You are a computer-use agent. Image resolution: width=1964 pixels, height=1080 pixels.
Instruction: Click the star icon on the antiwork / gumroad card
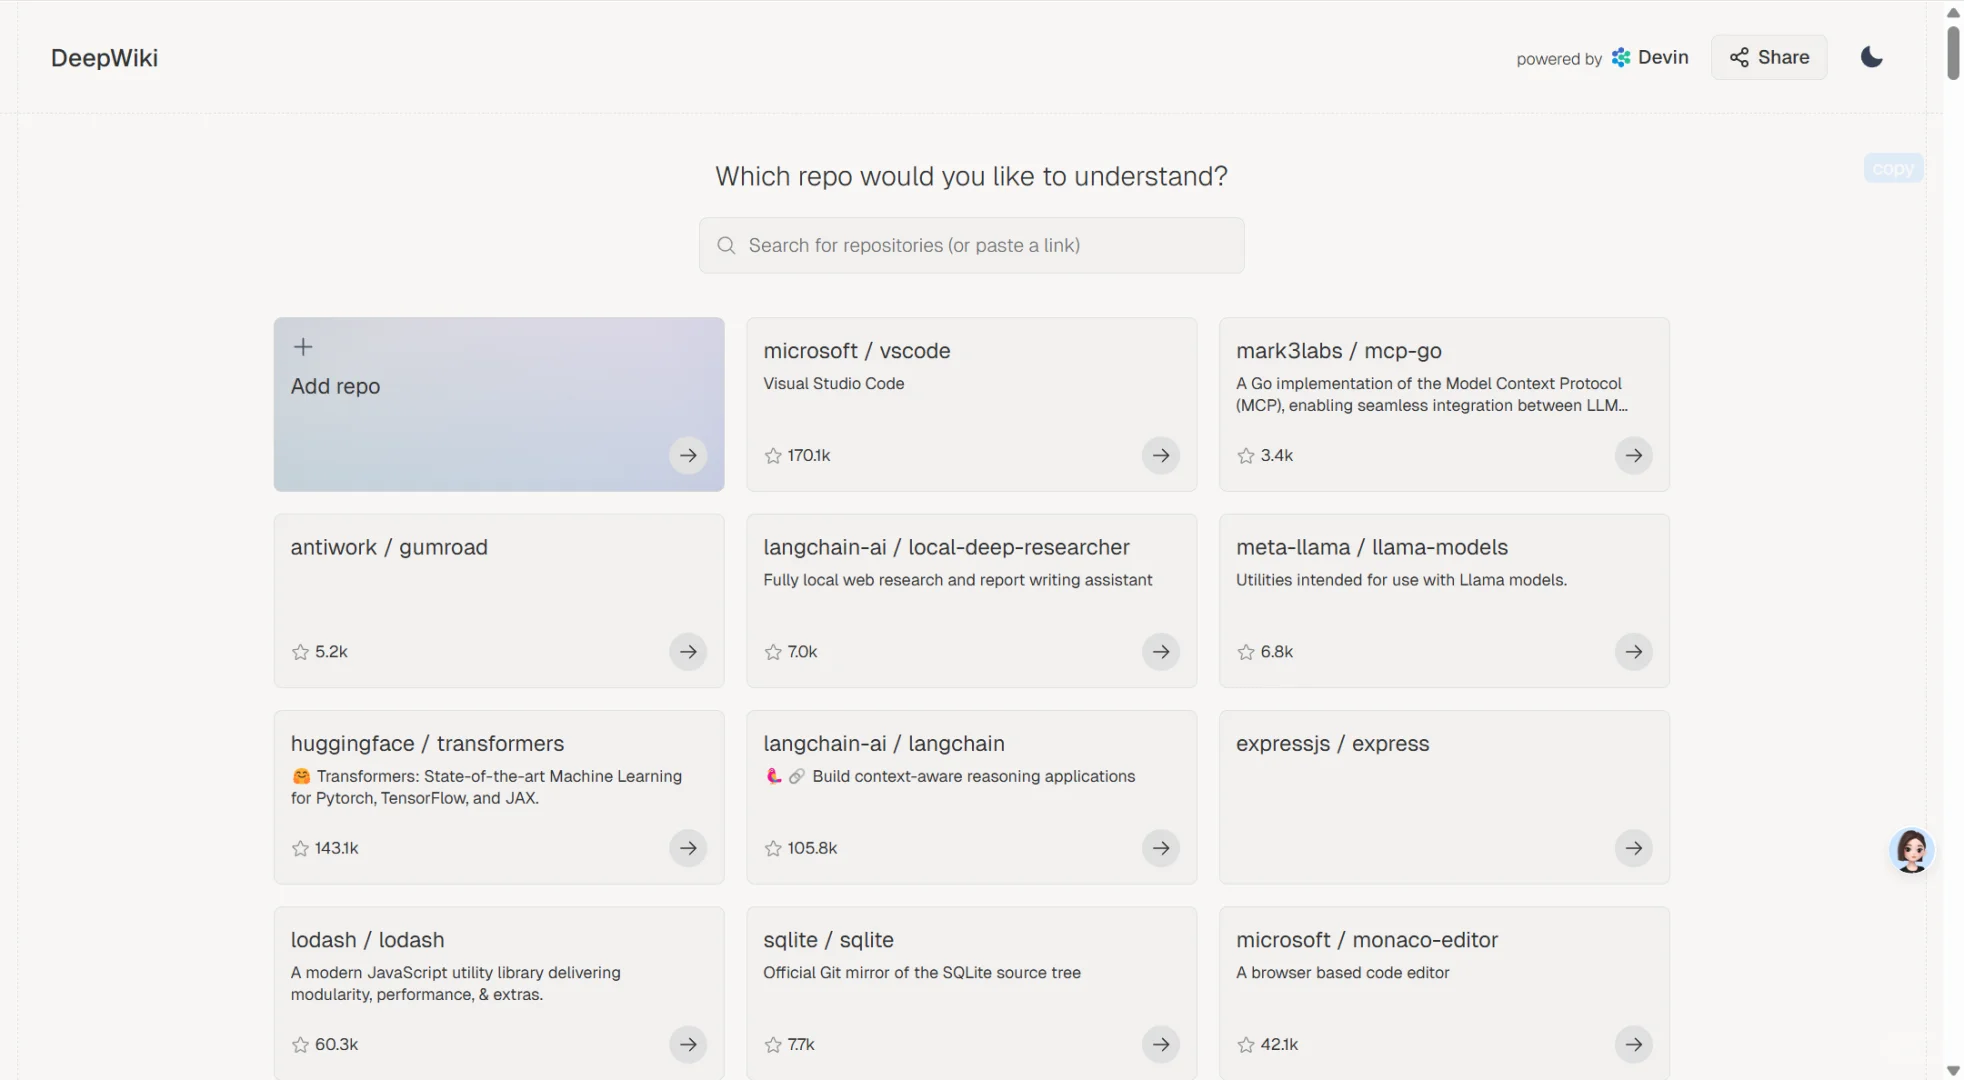tap(300, 652)
